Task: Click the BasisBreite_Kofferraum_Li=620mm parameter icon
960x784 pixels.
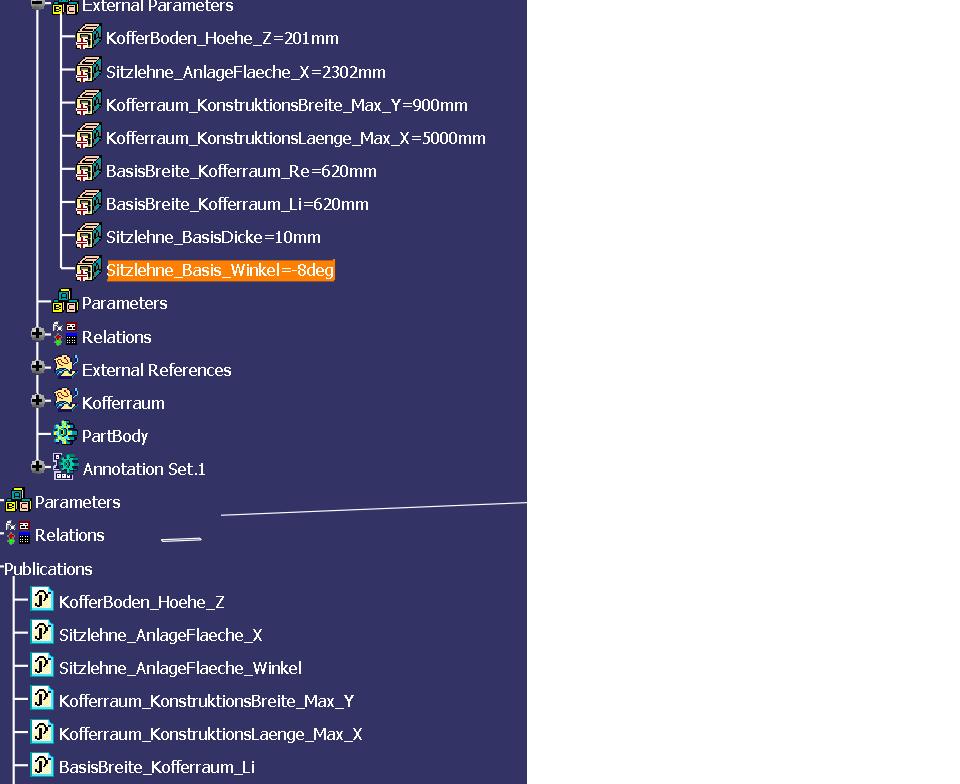Action: click(x=89, y=203)
